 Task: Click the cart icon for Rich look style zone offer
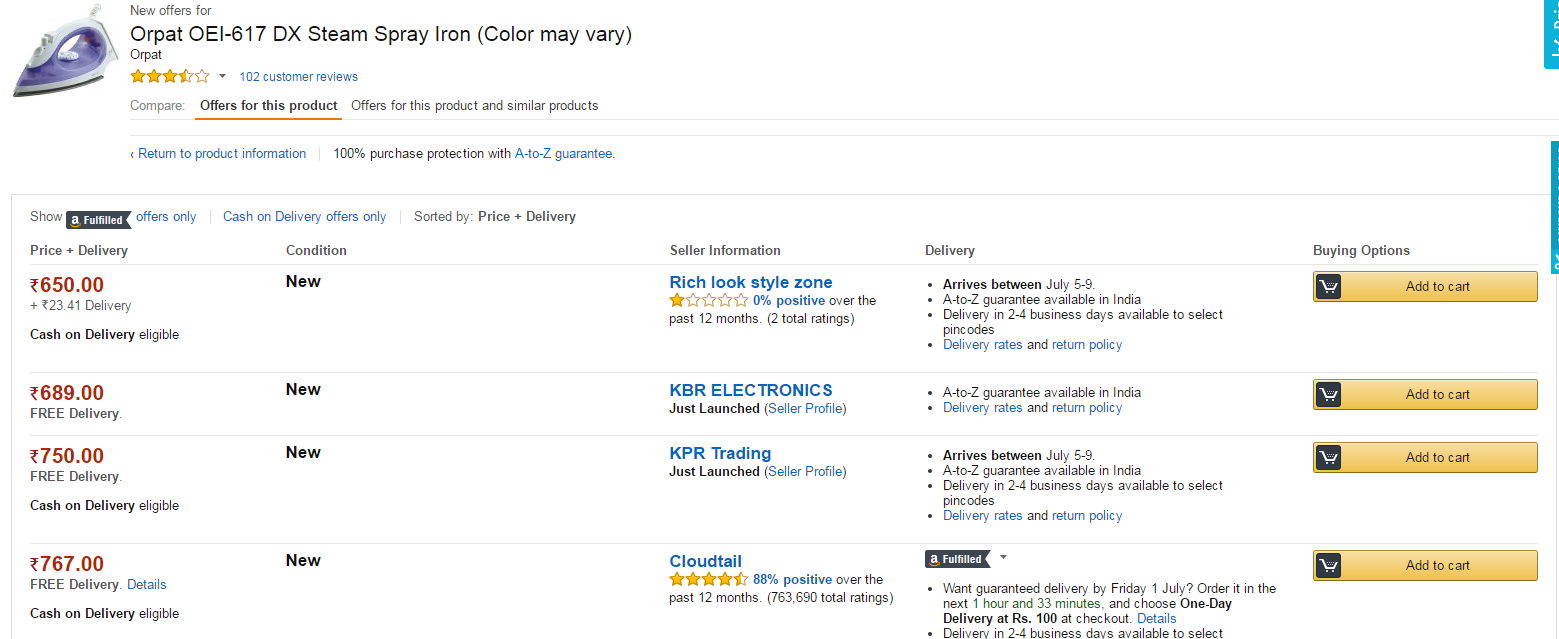pyautogui.click(x=1328, y=286)
